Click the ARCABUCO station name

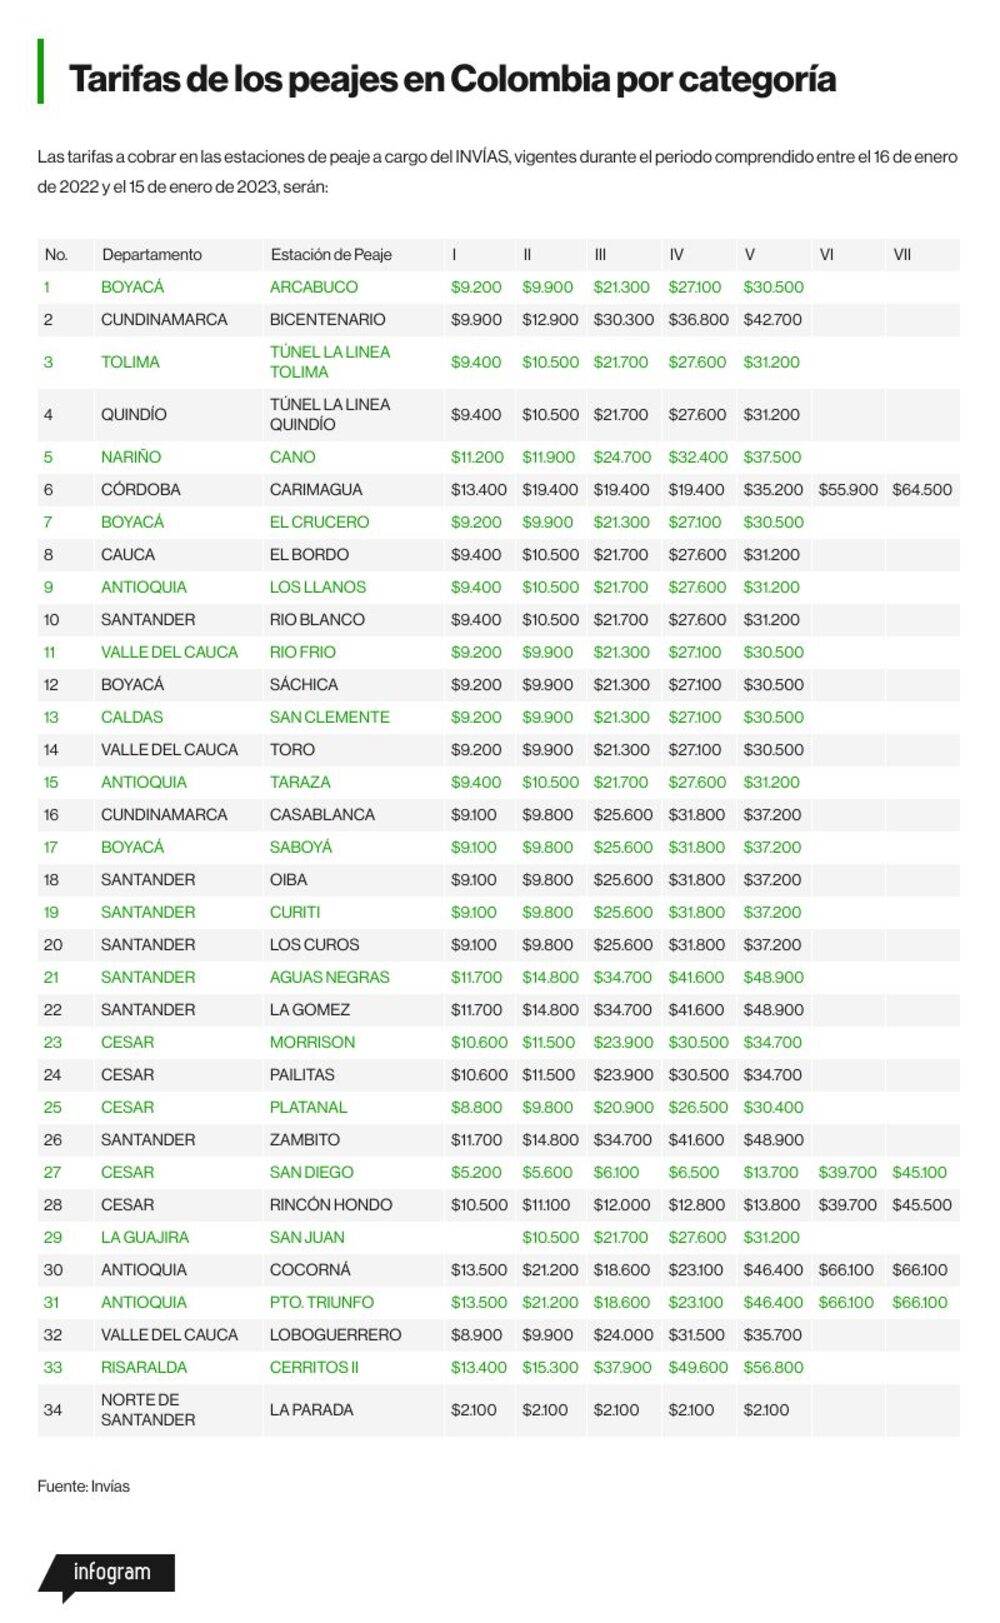314,287
